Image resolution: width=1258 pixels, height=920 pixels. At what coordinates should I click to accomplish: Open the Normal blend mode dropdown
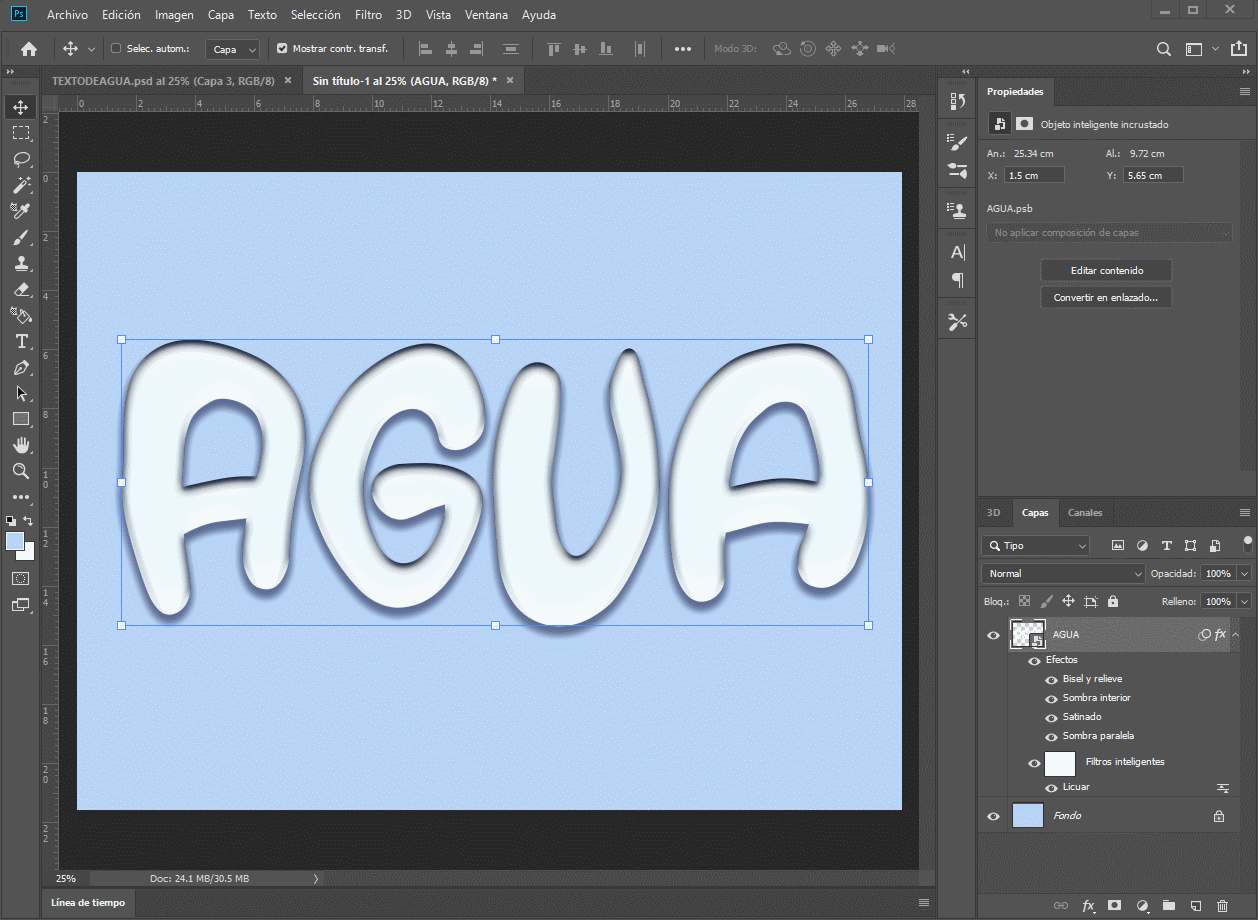pyautogui.click(x=1063, y=574)
